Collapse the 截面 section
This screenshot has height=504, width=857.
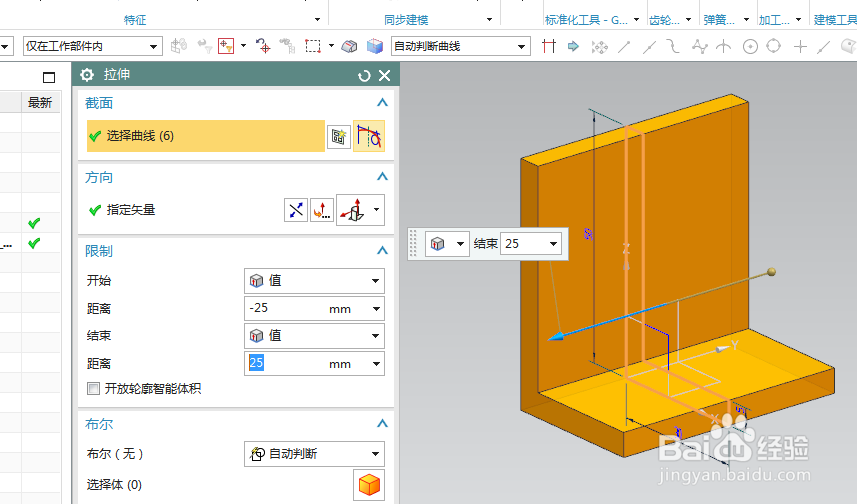click(x=383, y=103)
